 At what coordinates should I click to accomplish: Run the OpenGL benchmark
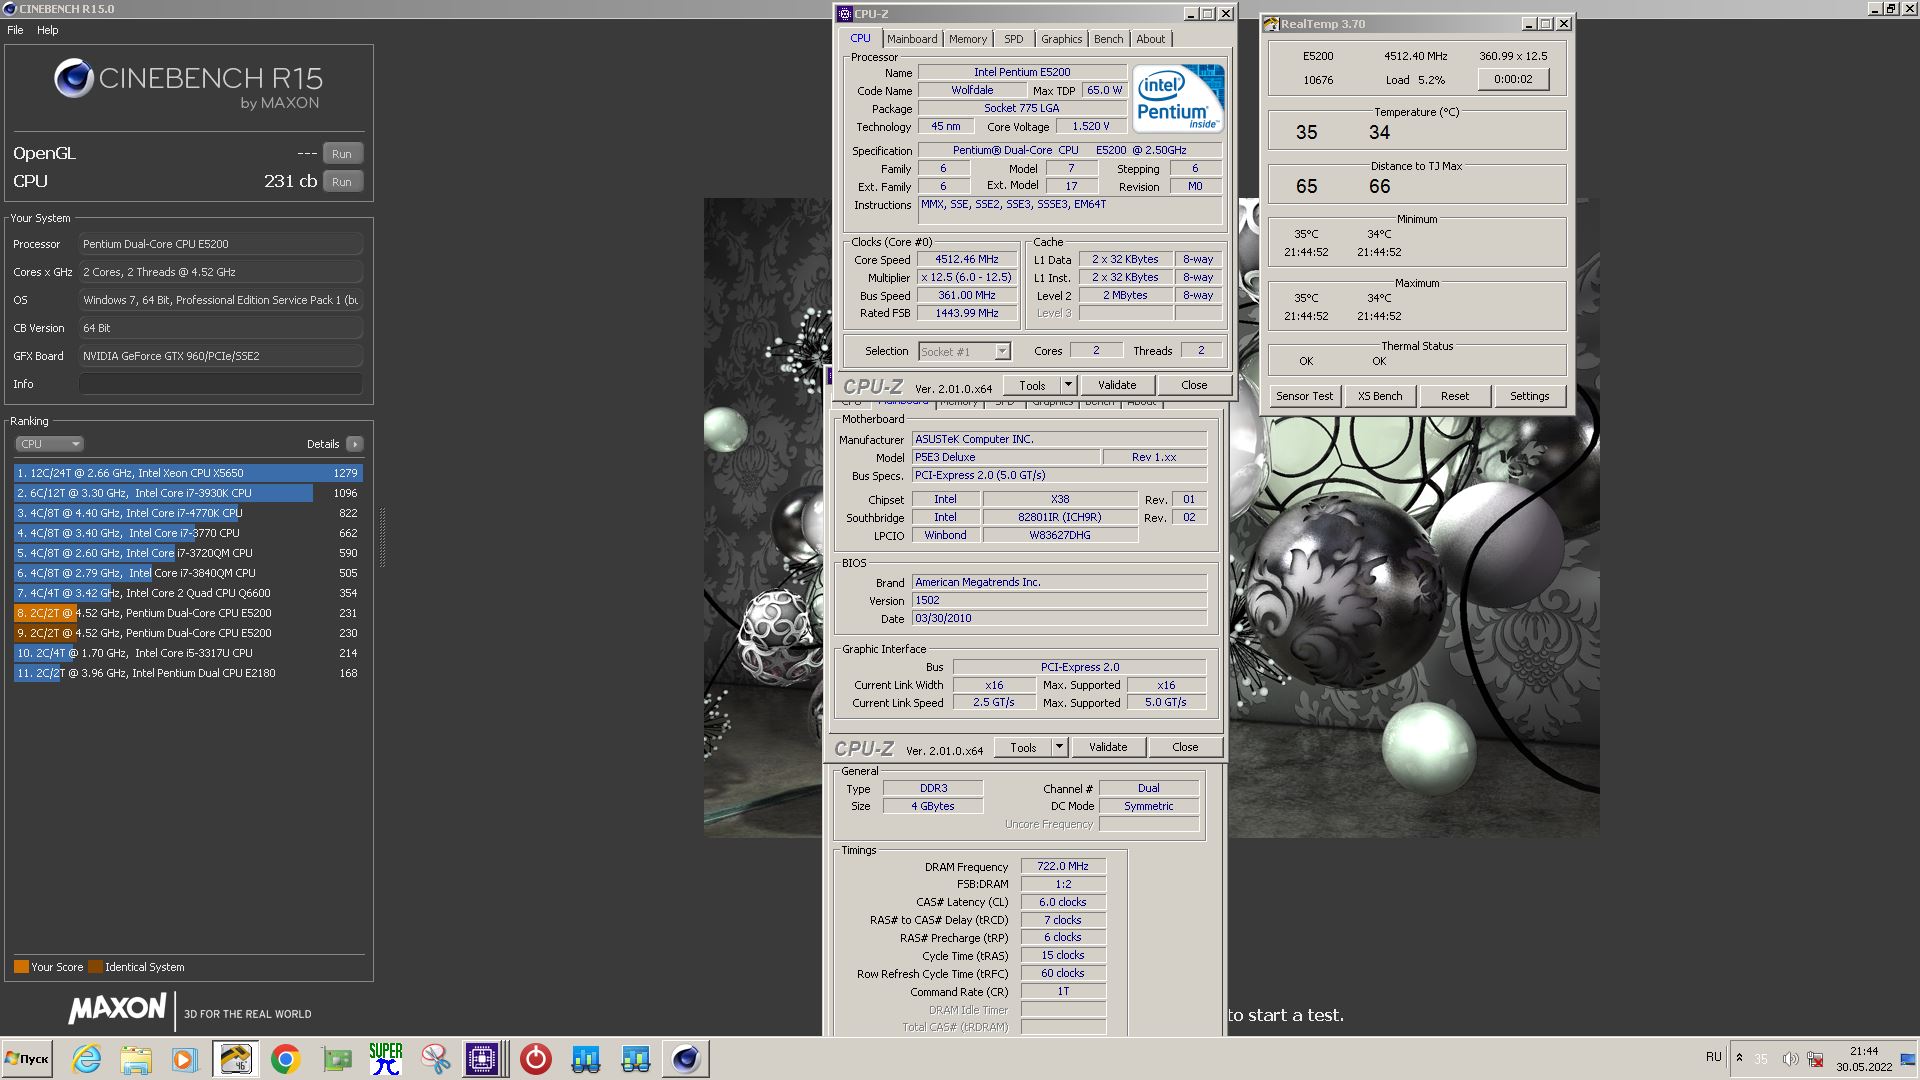tap(342, 154)
